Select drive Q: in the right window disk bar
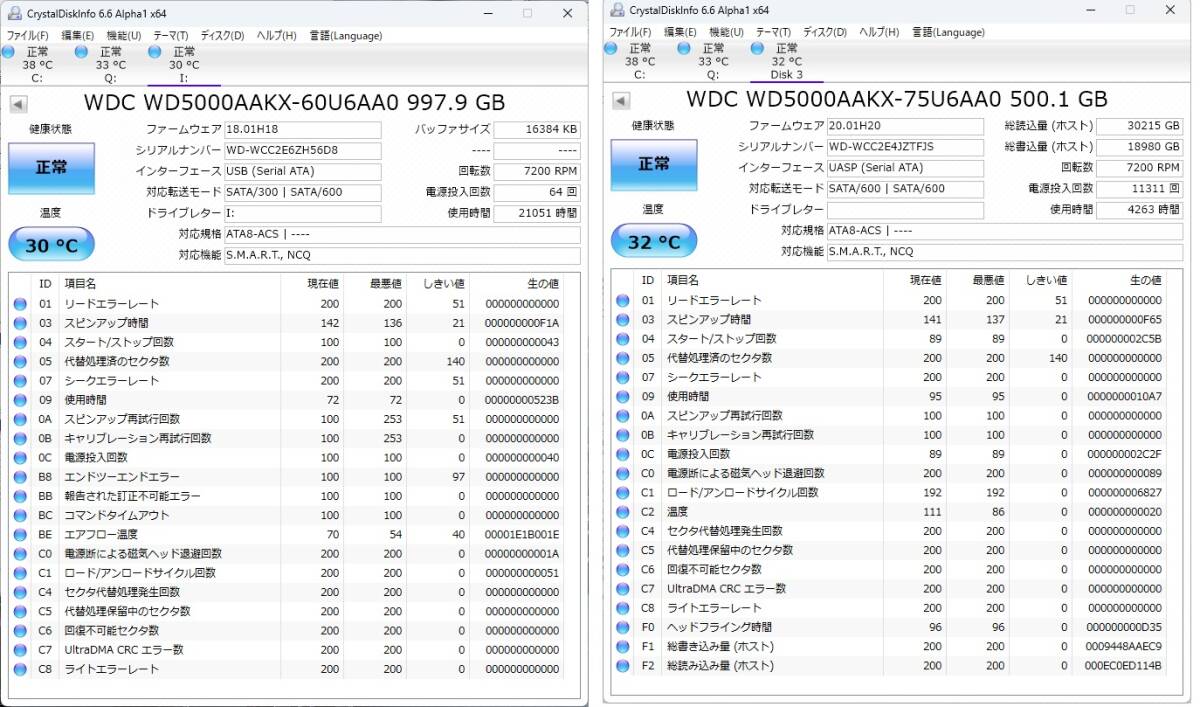The image size is (1200, 707). tap(712, 61)
